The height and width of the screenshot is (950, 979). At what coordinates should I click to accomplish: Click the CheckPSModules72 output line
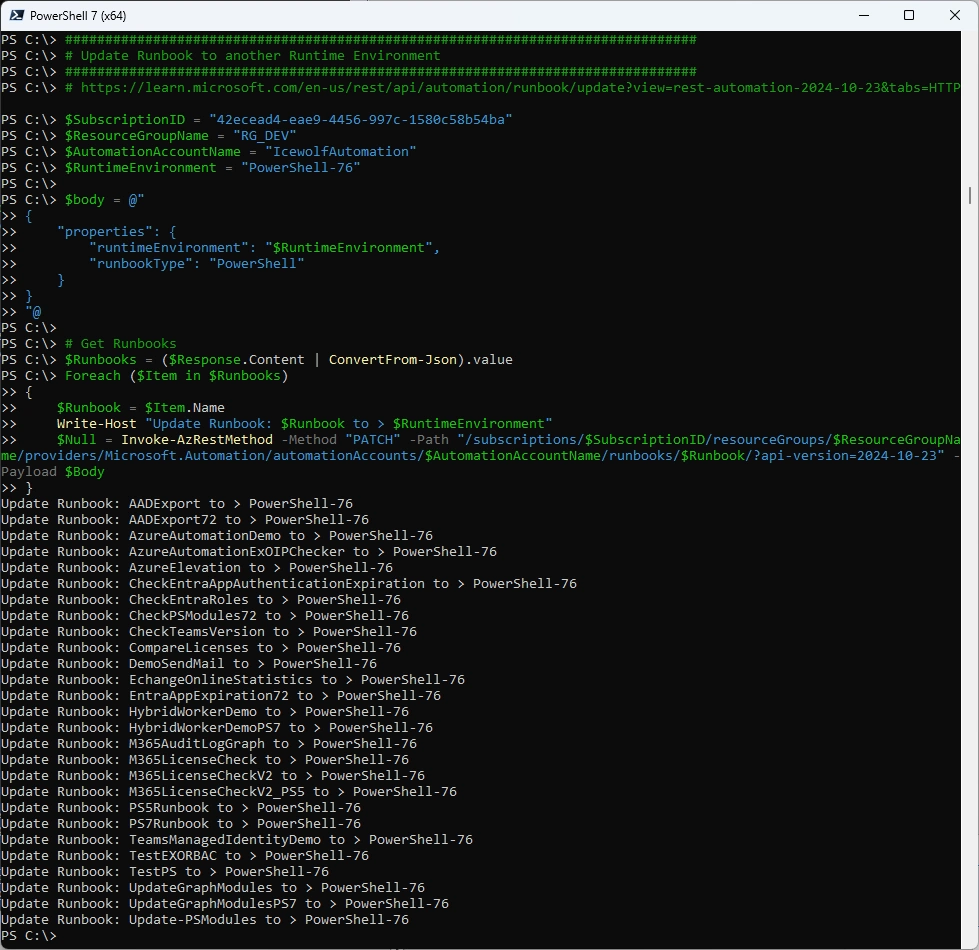point(205,616)
